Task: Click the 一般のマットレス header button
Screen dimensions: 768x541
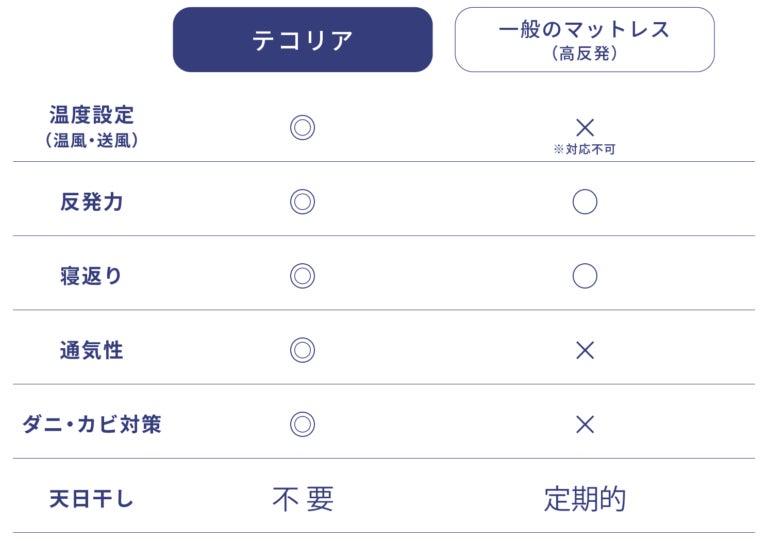Action: click(585, 40)
